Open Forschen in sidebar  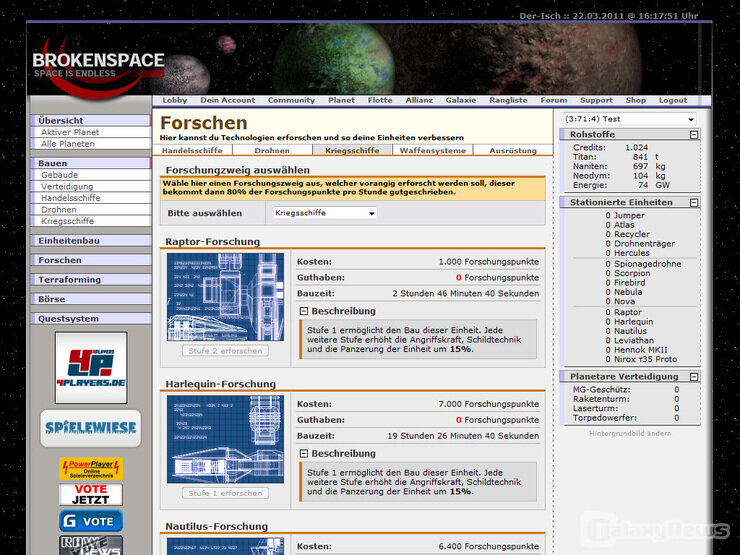[91, 260]
